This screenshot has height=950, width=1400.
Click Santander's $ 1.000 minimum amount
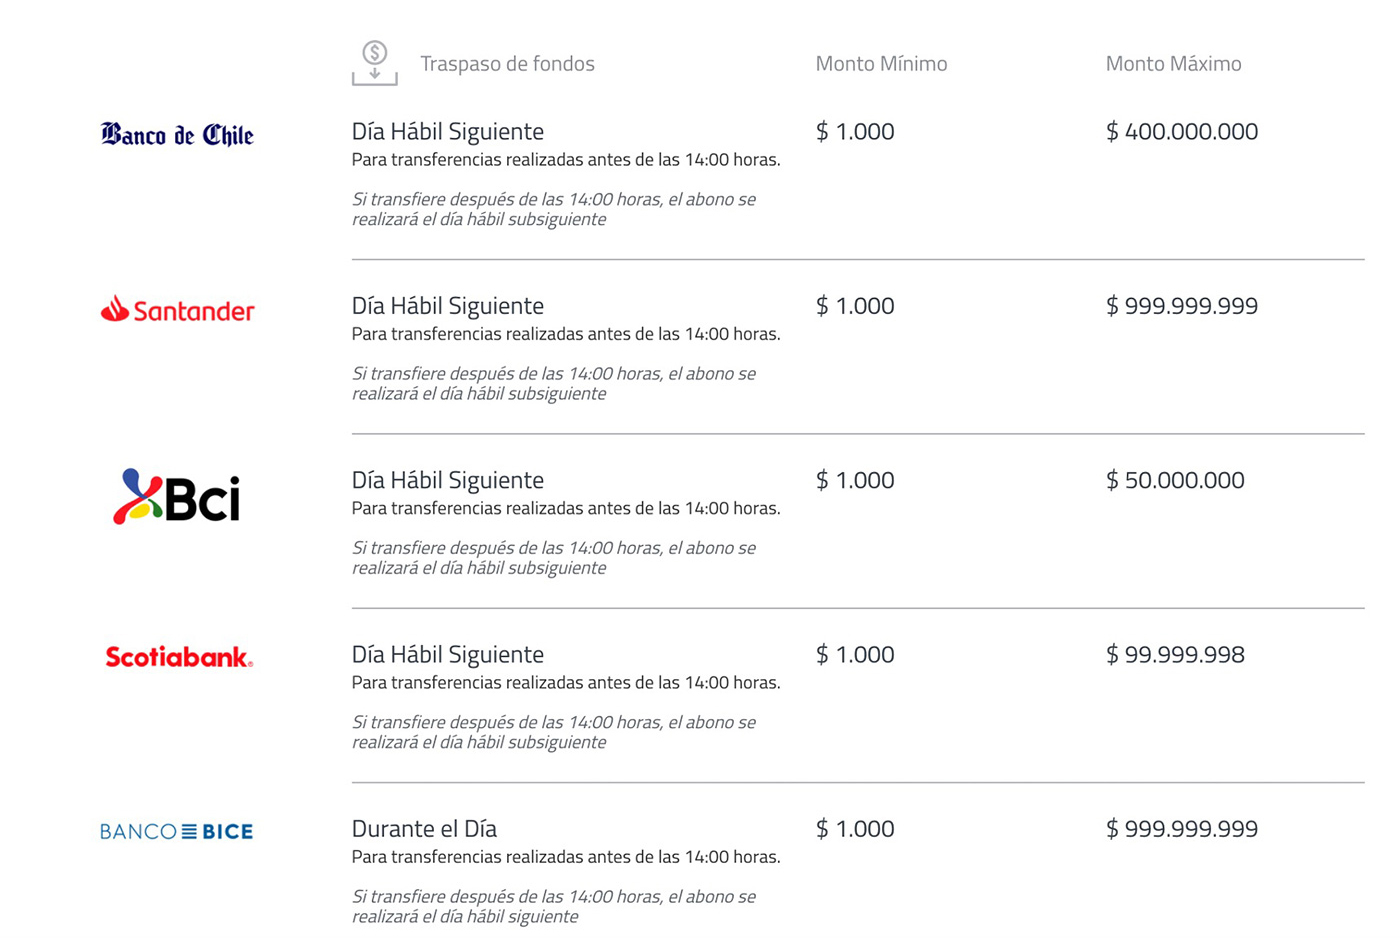(855, 306)
